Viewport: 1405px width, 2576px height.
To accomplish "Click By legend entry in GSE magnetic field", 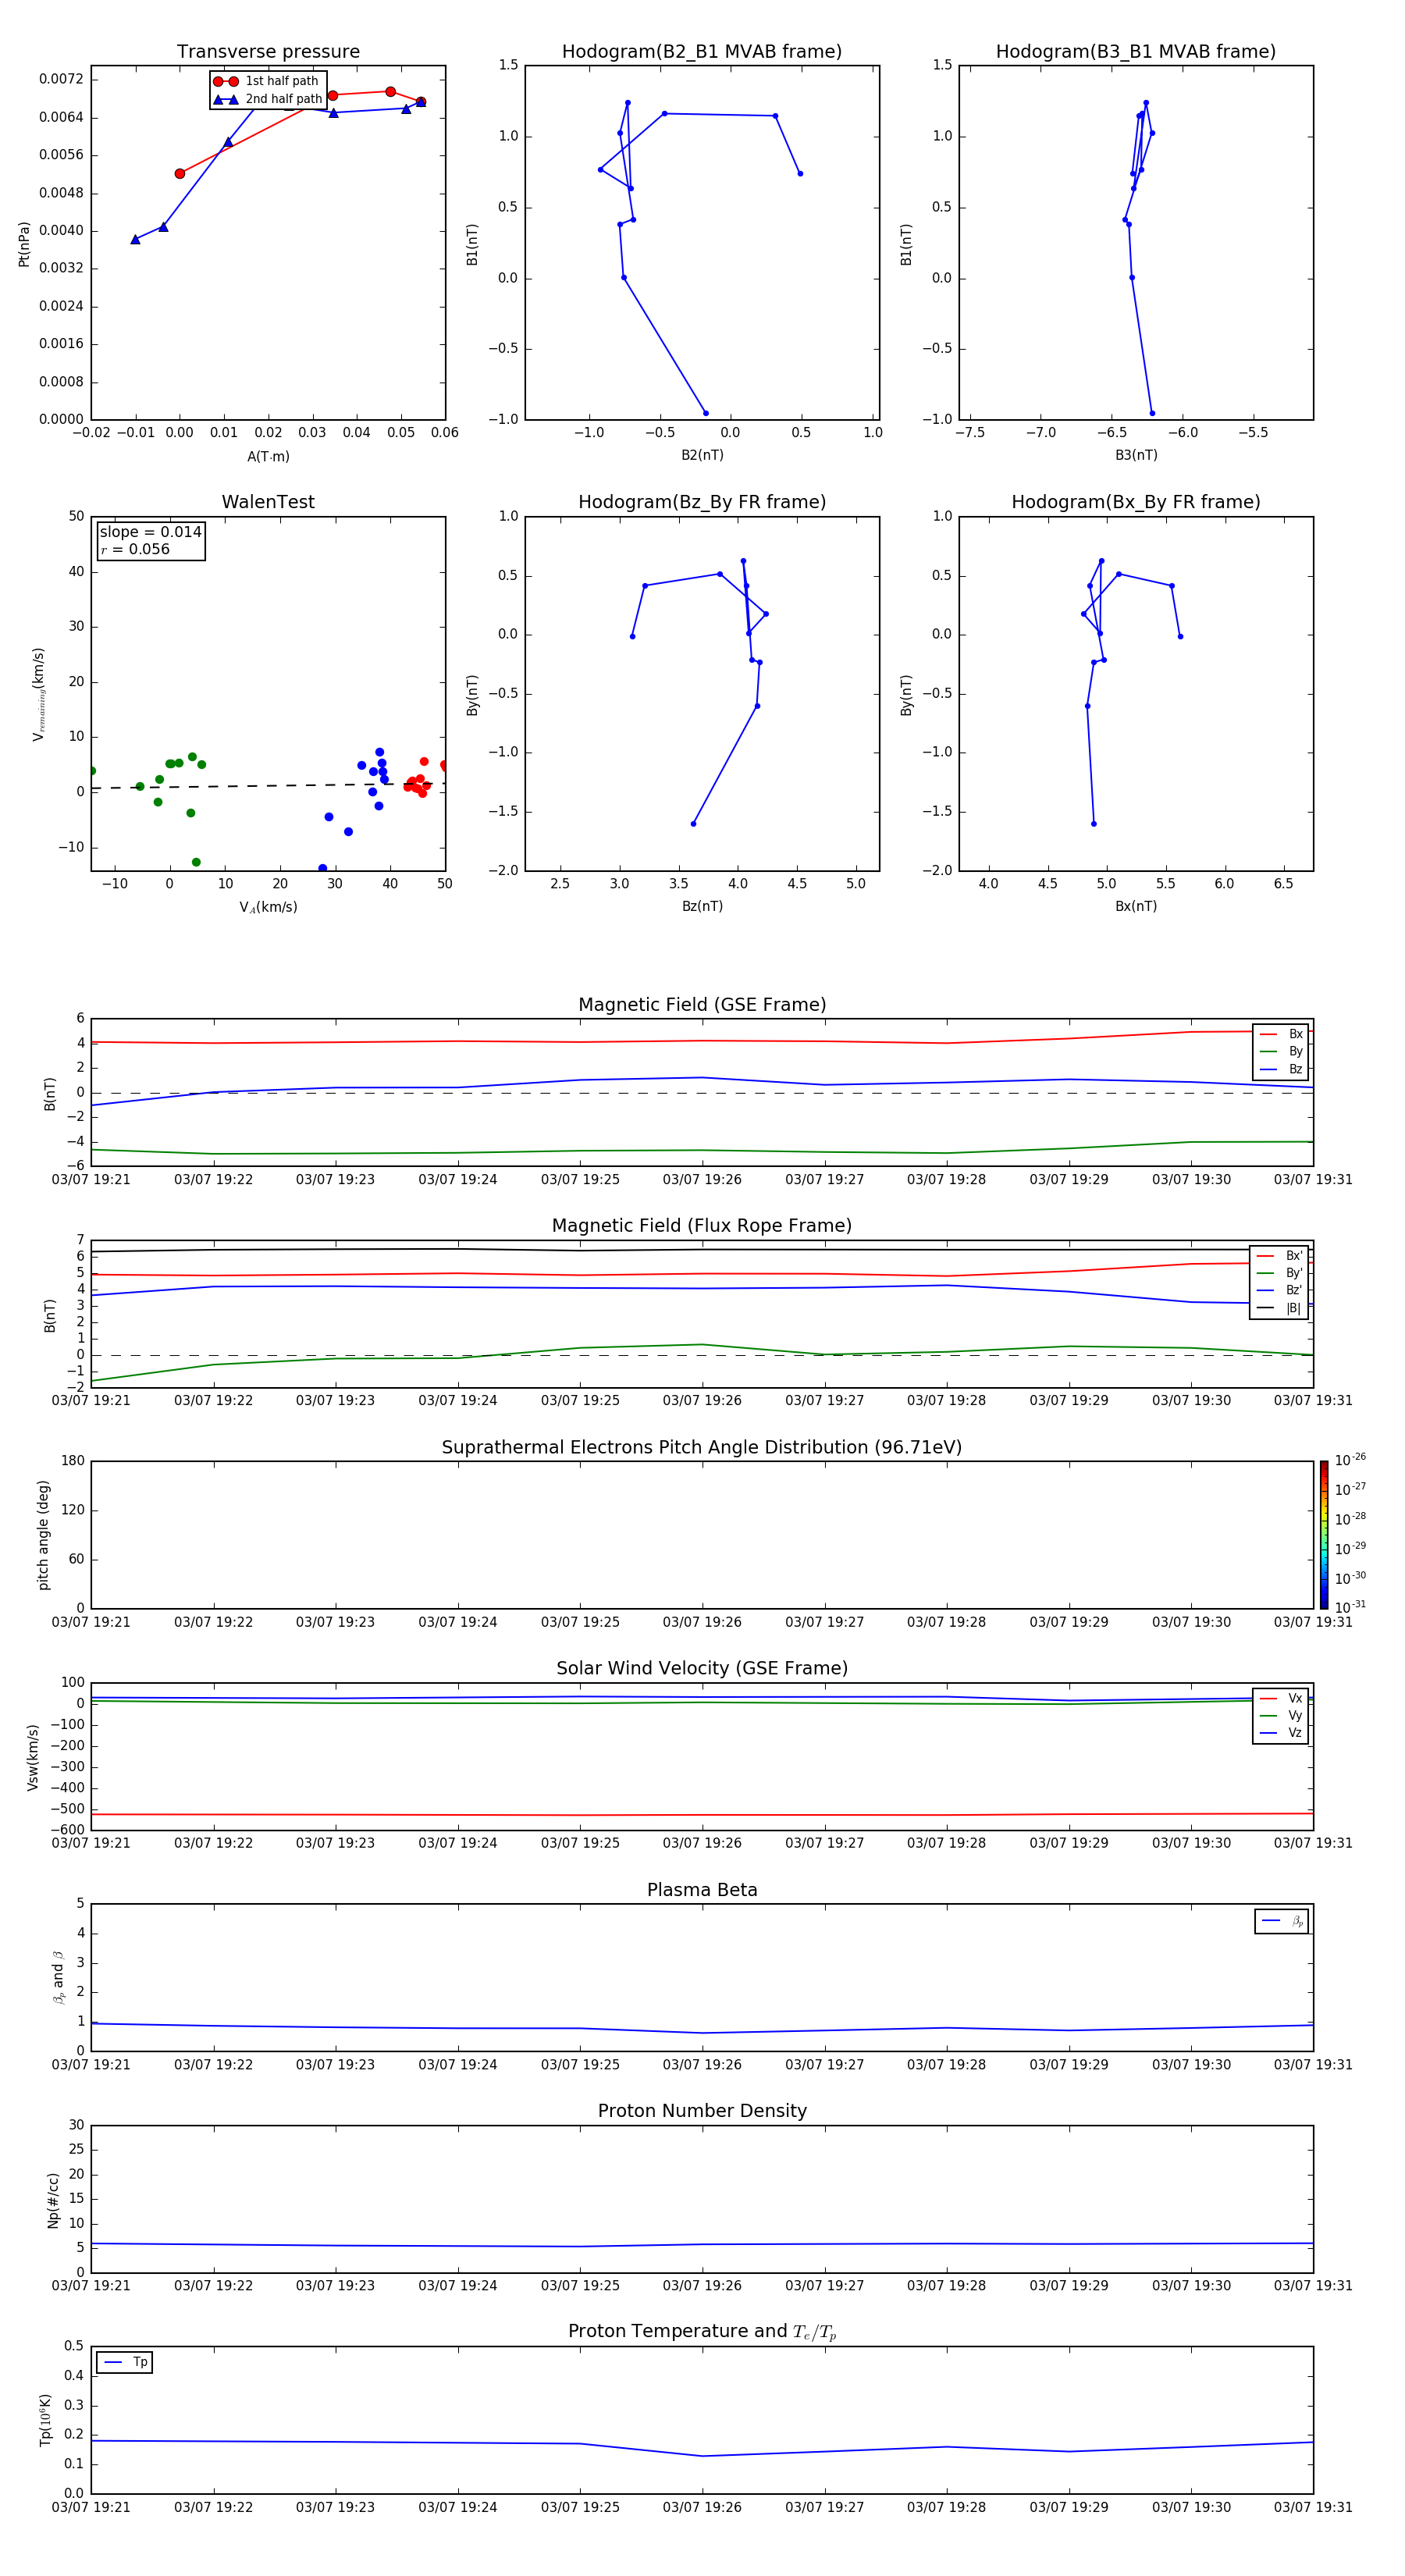I will (1281, 1051).
